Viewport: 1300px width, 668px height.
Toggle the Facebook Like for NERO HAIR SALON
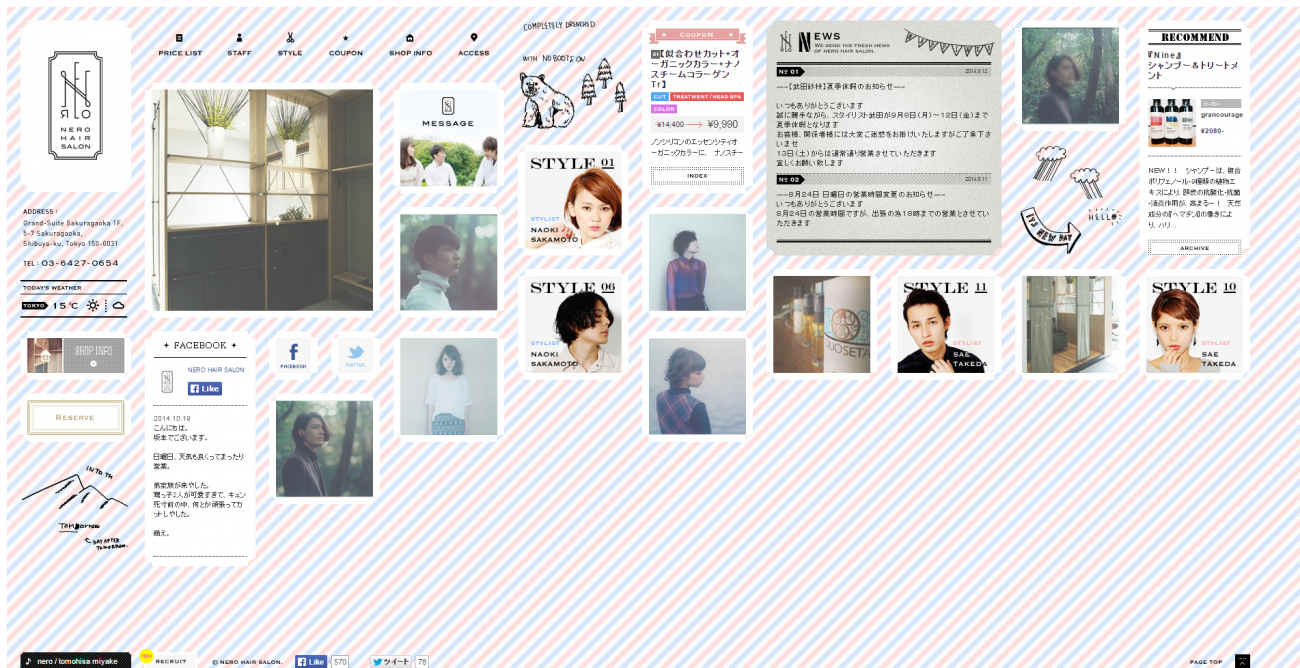pyautogui.click(x=203, y=388)
